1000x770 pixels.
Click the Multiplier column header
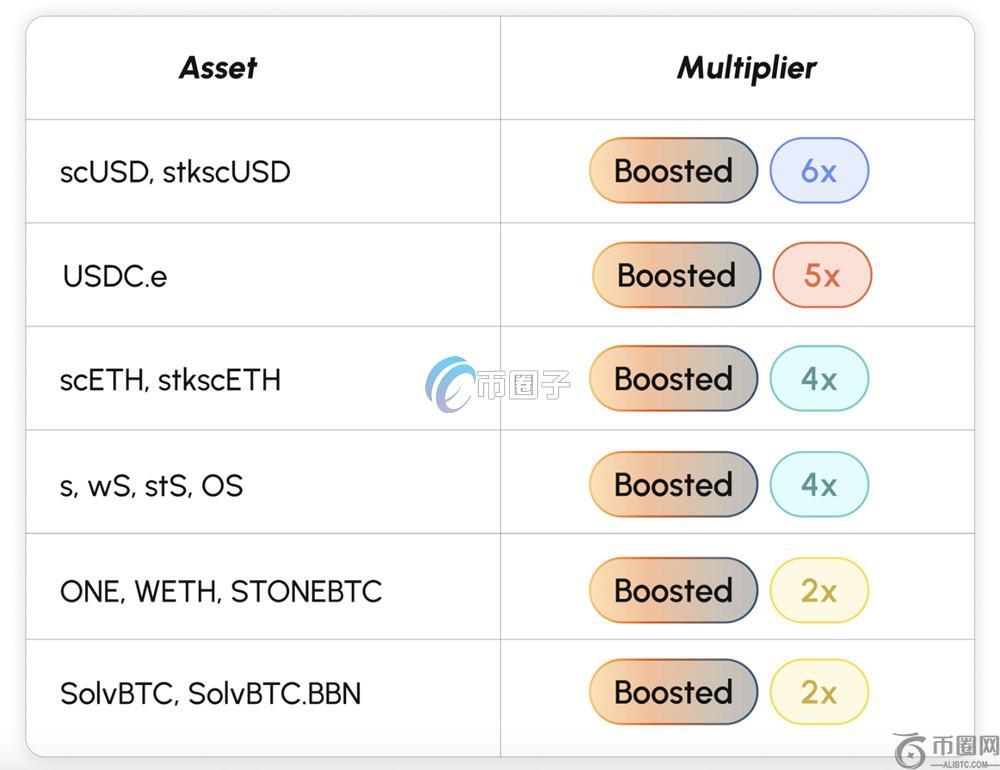click(746, 68)
